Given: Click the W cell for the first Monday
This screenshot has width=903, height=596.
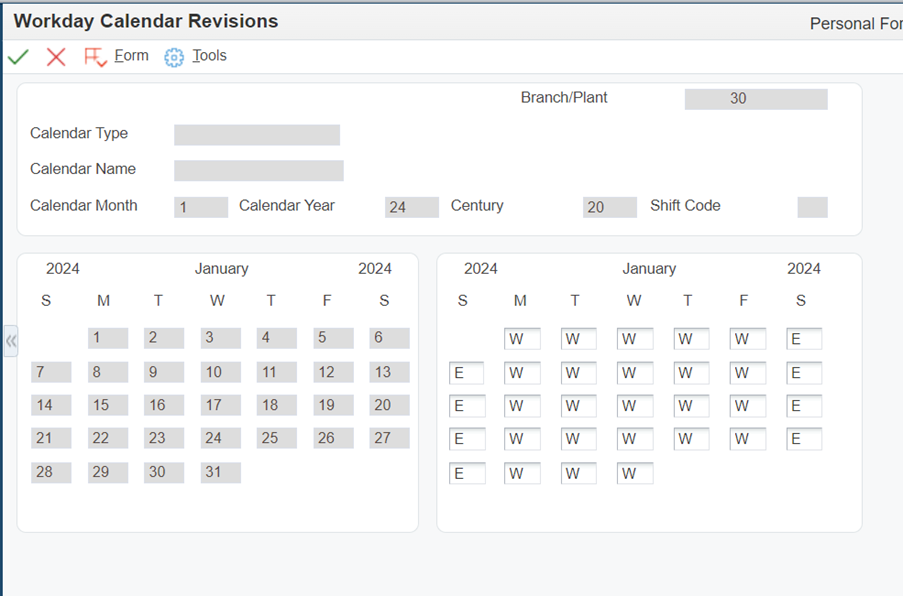Looking at the screenshot, I should tap(521, 338).
